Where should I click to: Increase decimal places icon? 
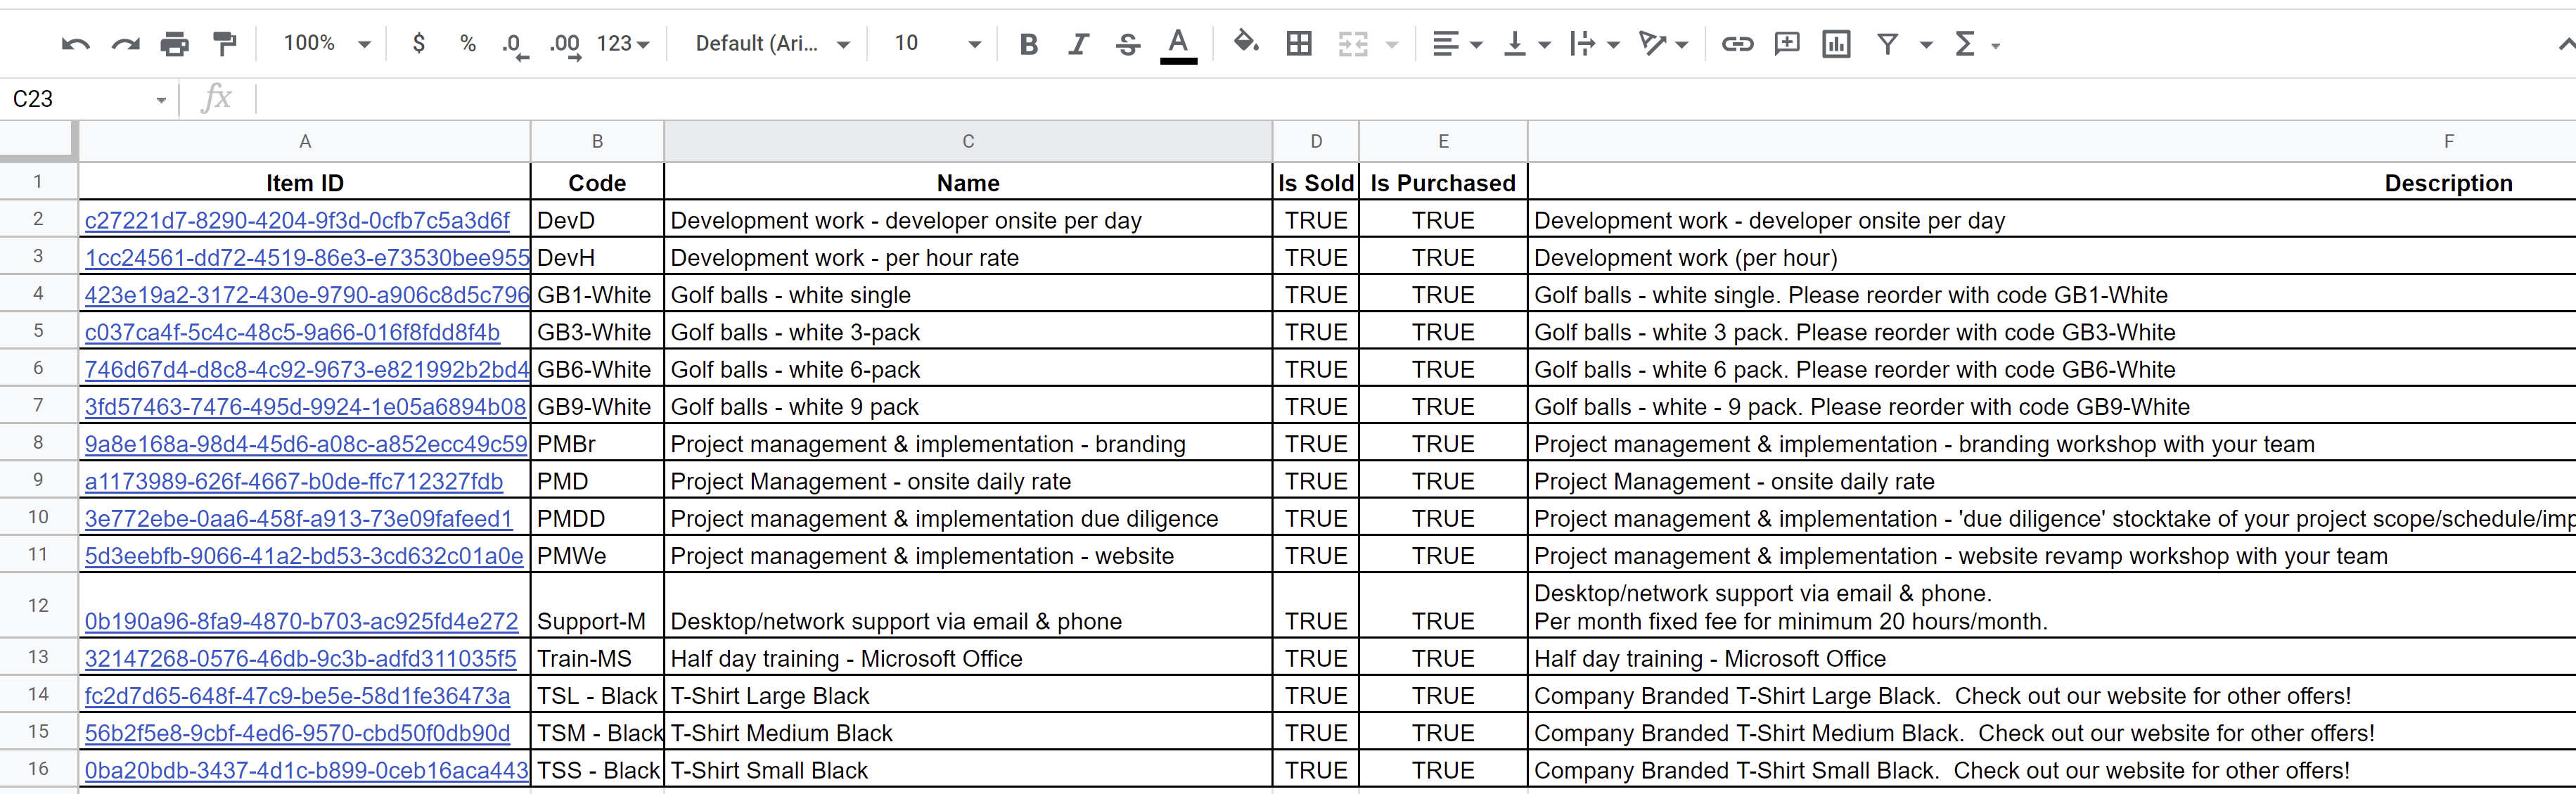coord(566,45)
